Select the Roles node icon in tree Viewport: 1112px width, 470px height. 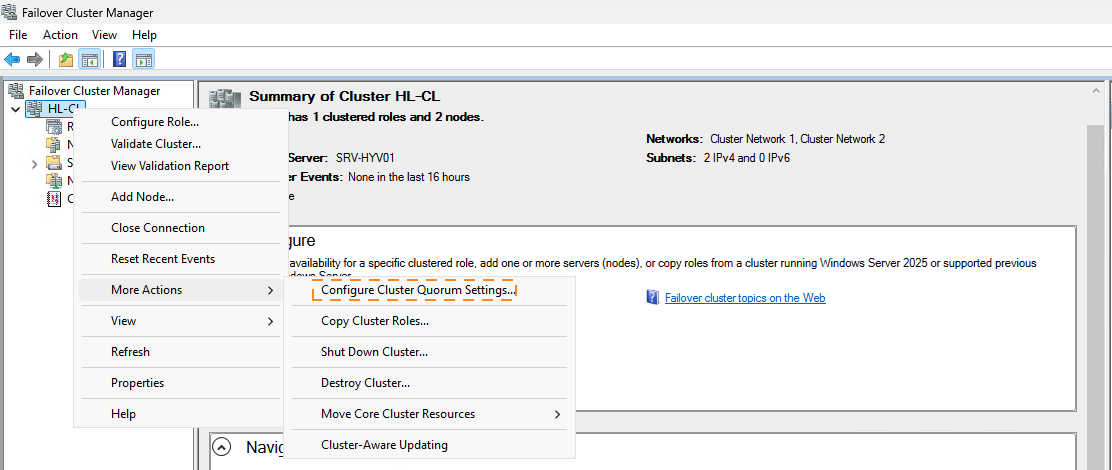[53, 127]
